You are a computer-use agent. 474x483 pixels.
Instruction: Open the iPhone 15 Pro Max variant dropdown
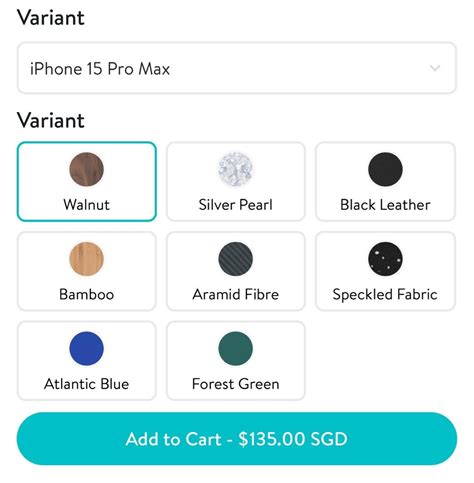pyautogui.click(x=237, y=68)
